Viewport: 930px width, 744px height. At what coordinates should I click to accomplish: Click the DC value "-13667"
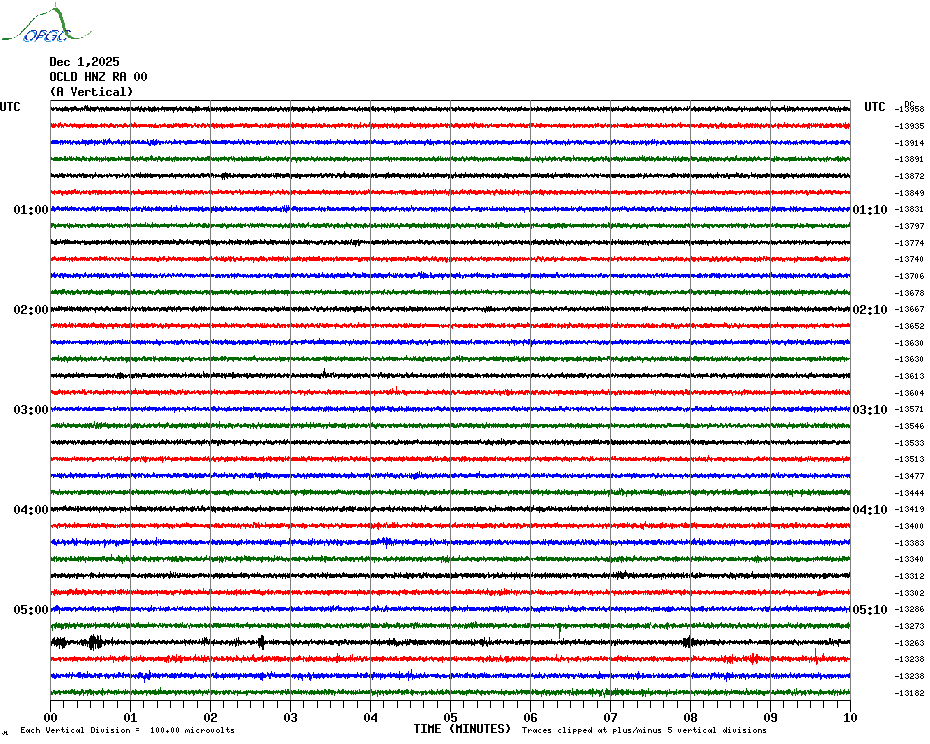pyautogui.click(x=909, y=309)
